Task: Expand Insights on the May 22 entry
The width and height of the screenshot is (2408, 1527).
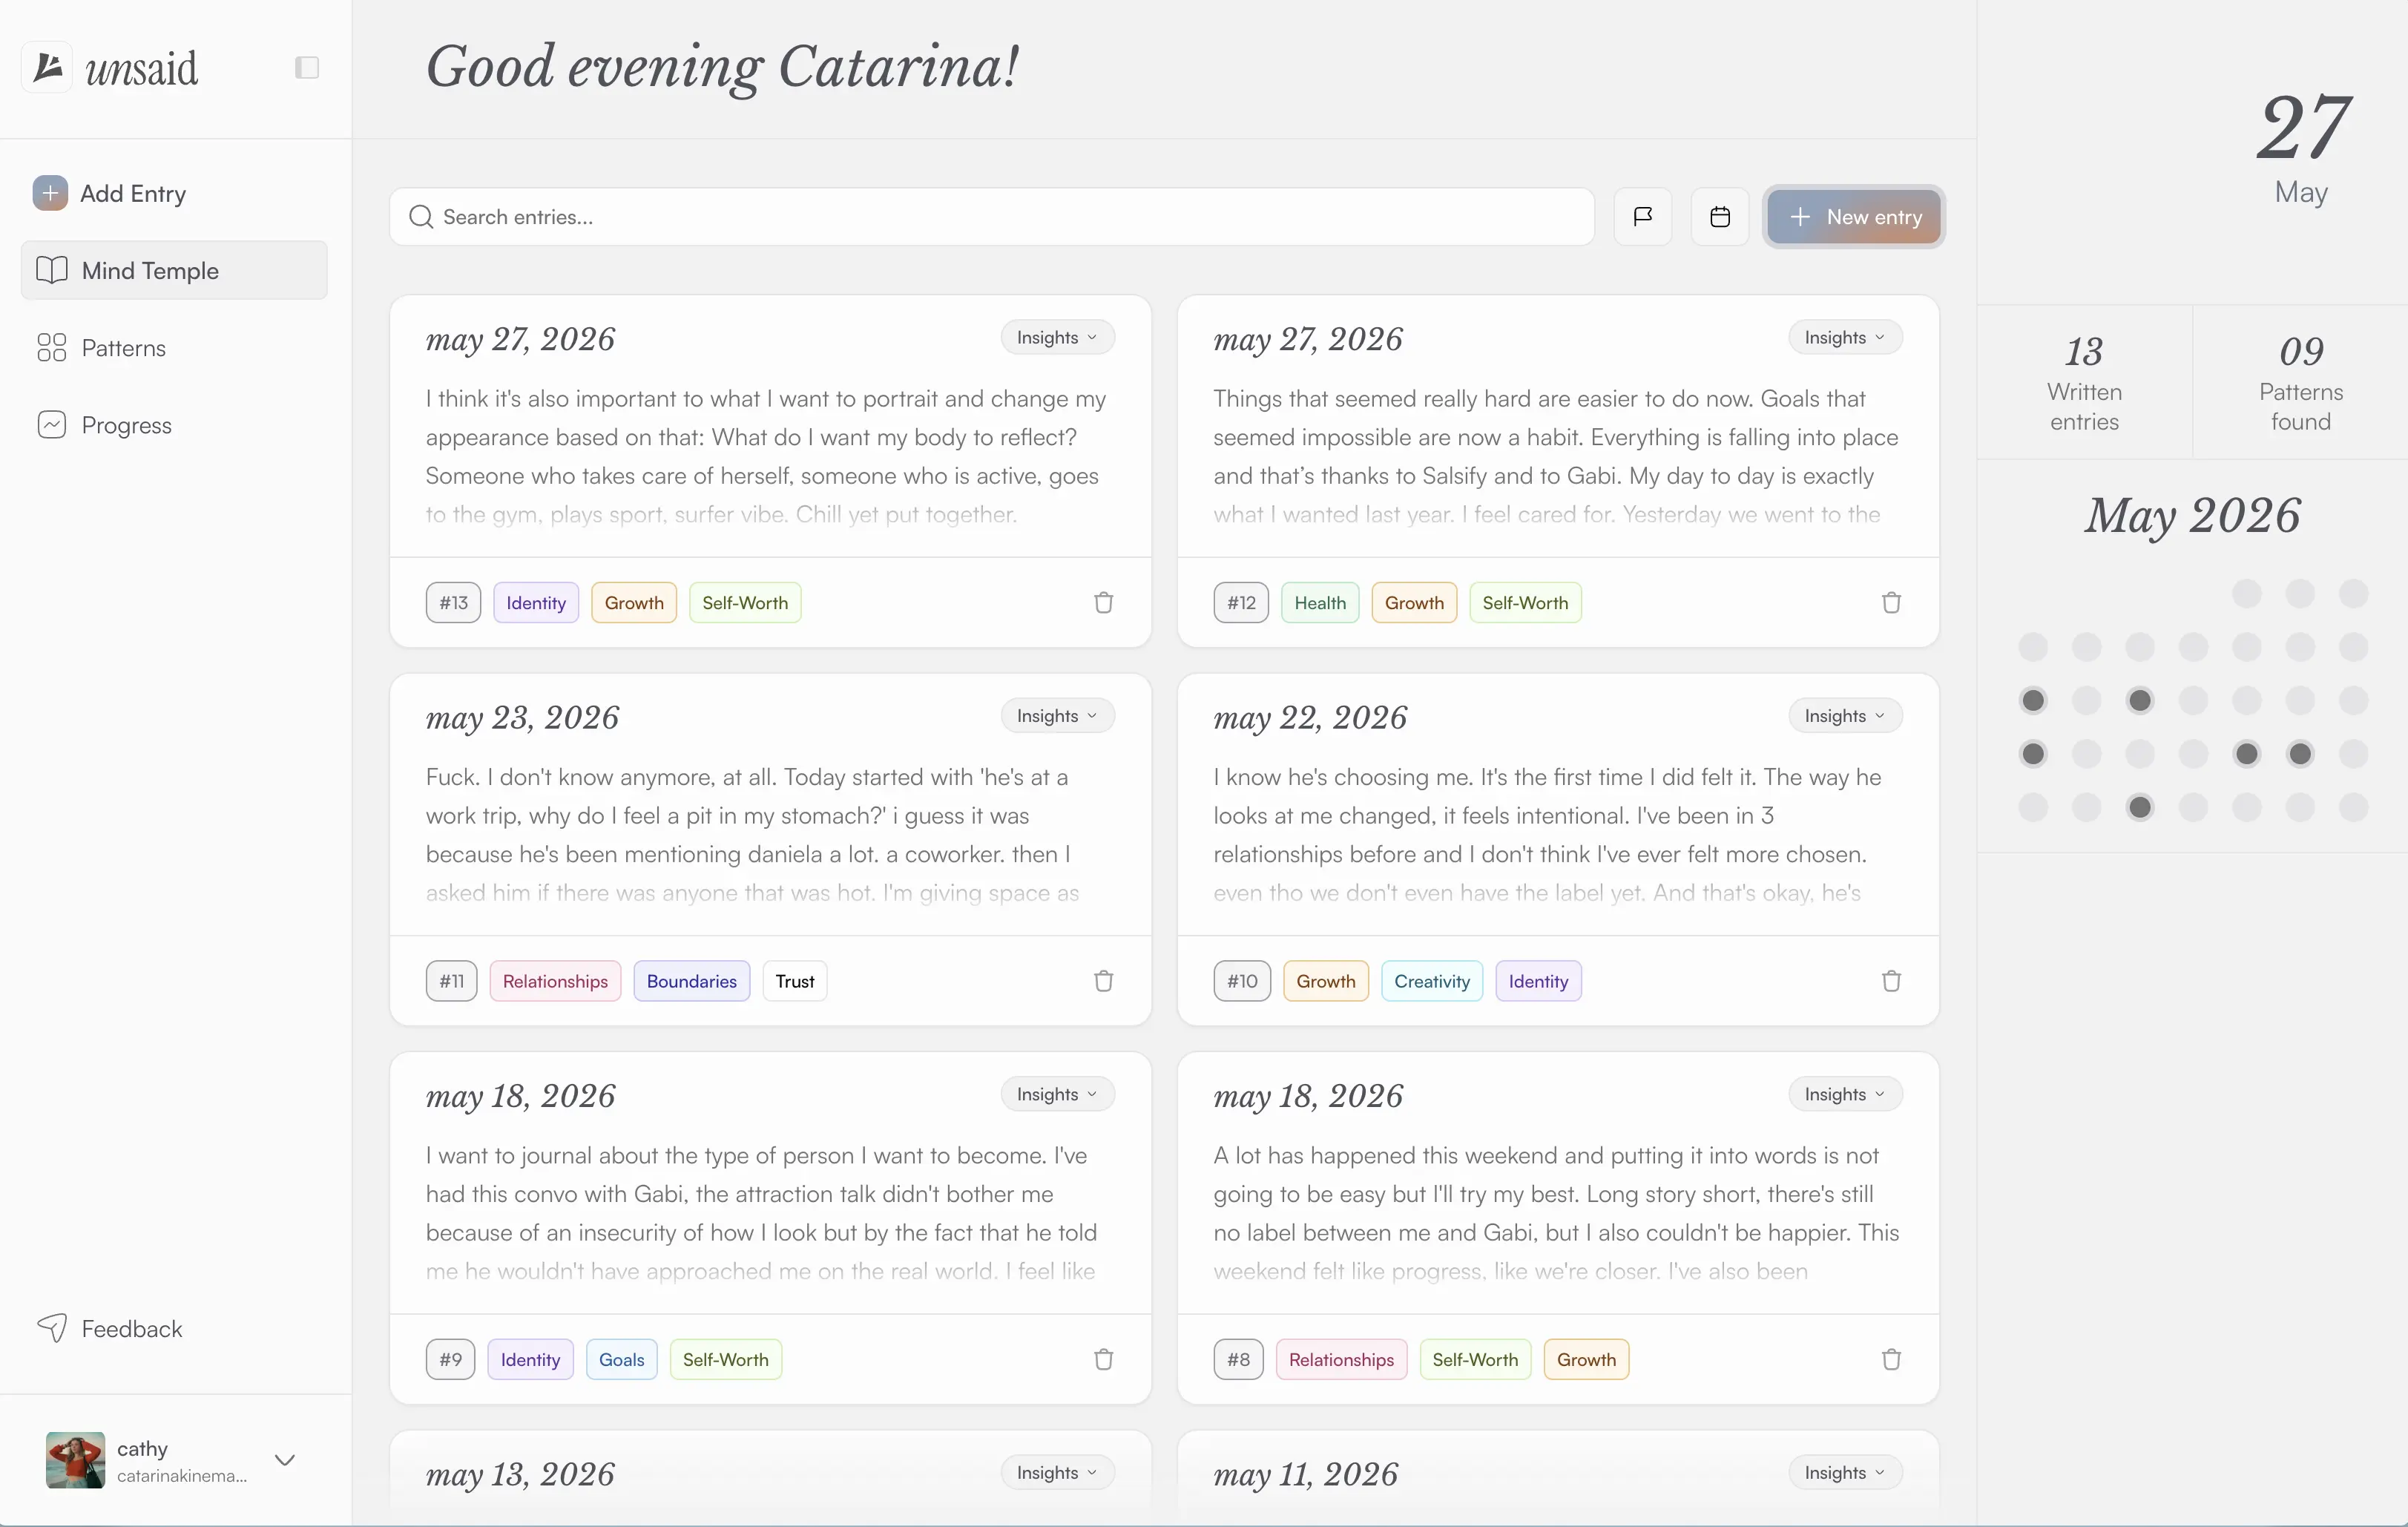Action: click(x=1845, y=716)
